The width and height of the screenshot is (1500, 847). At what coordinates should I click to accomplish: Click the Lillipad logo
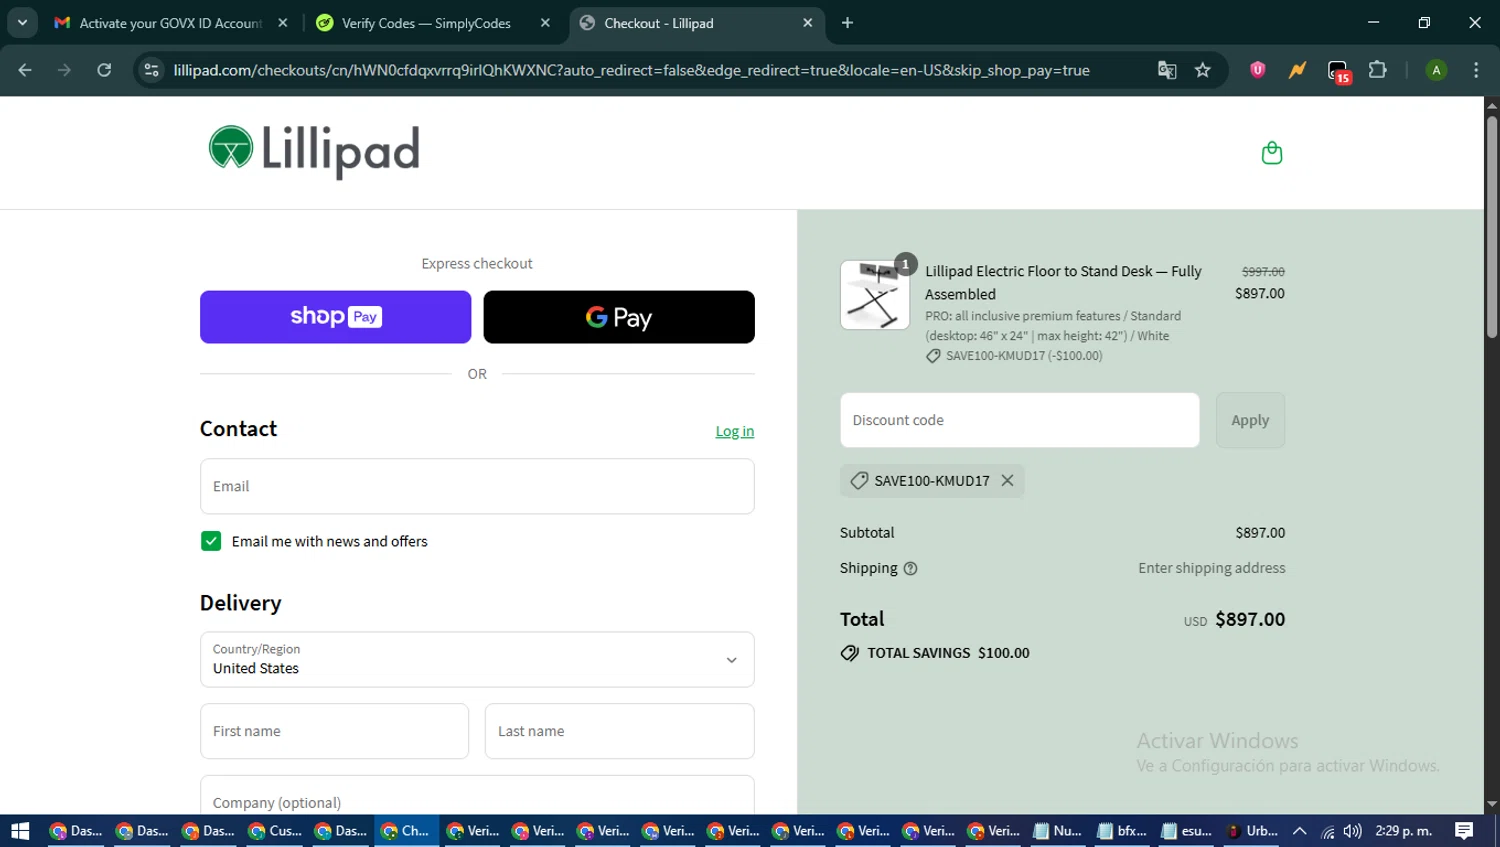point(314,151)
